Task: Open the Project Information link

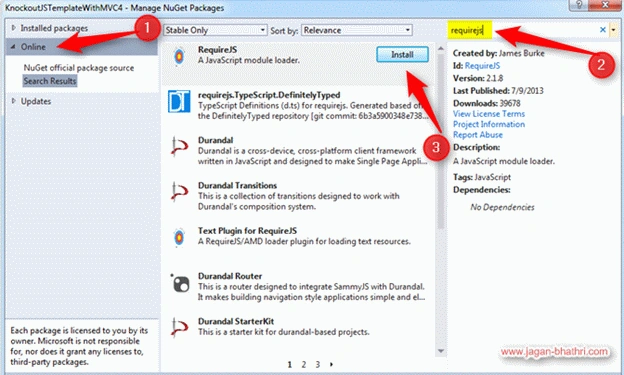Action: click(489, 124)
